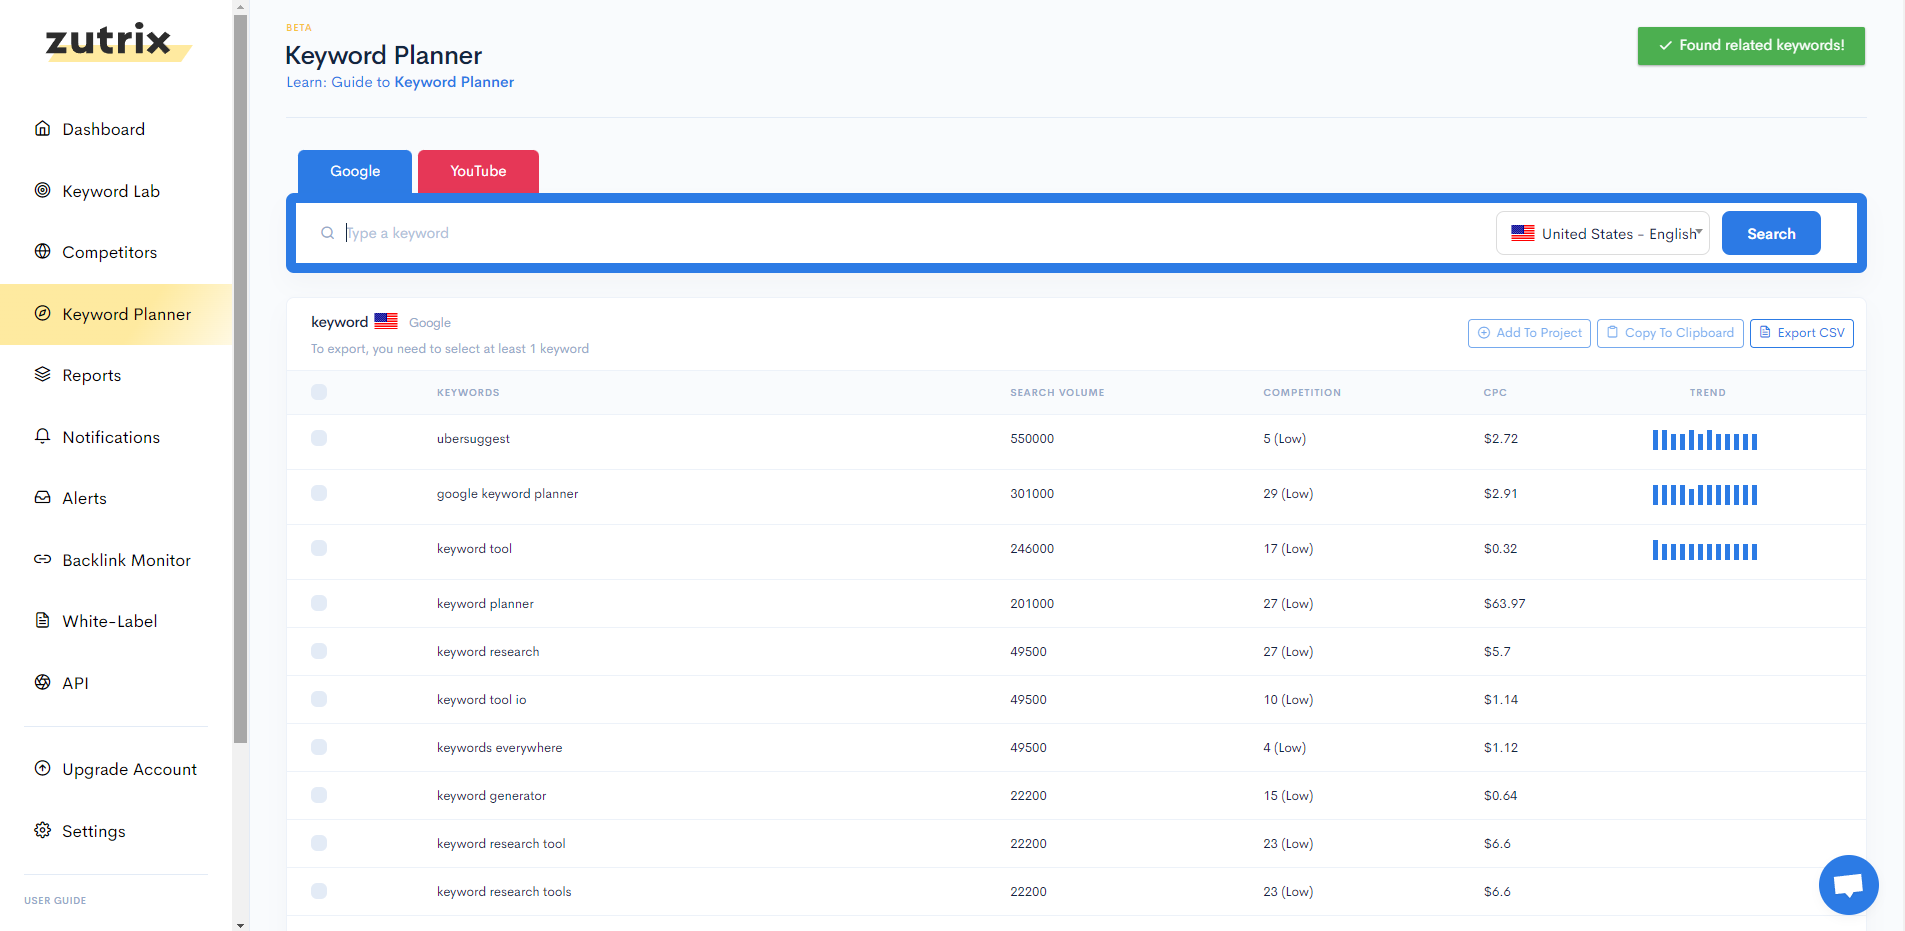Open the live chat bubble
Screen dimensions: 1905x931
coord(1848,885)
